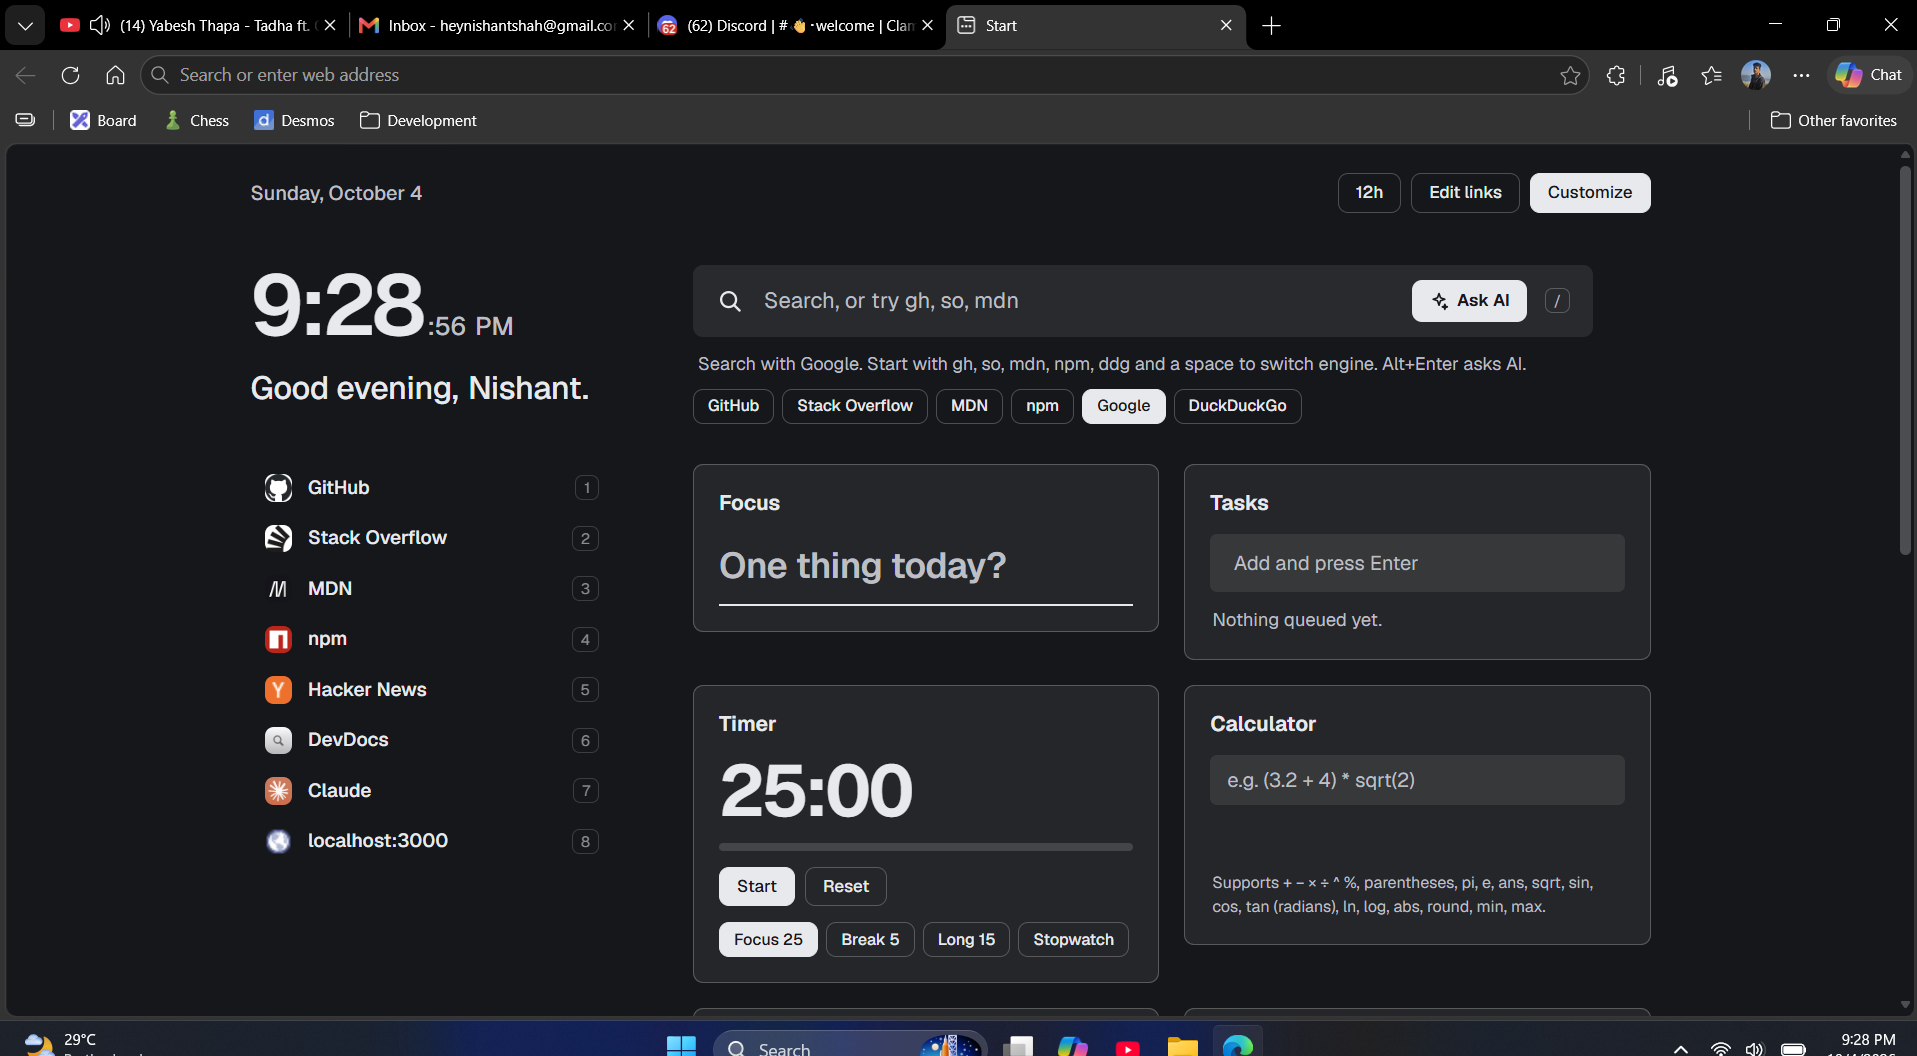The width and height of the screenshot is (1917, 1056).
Task: Open the npm link icon
Action: pyautogui.click(x=278, y=639)
